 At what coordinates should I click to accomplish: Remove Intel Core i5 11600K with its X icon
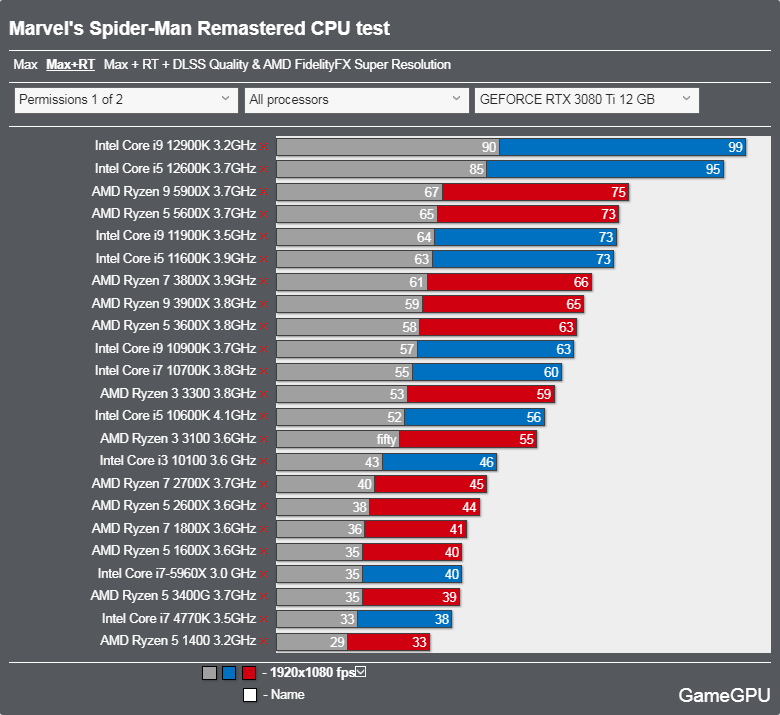264,260
